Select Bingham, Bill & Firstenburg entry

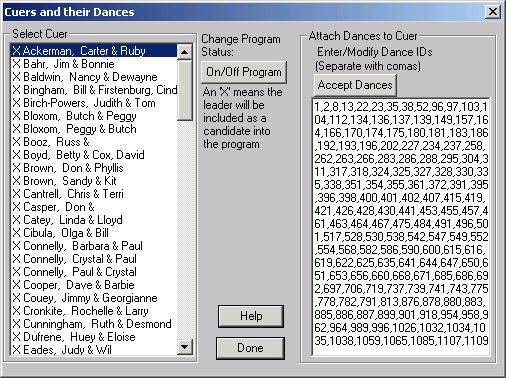tap(94, 90)
